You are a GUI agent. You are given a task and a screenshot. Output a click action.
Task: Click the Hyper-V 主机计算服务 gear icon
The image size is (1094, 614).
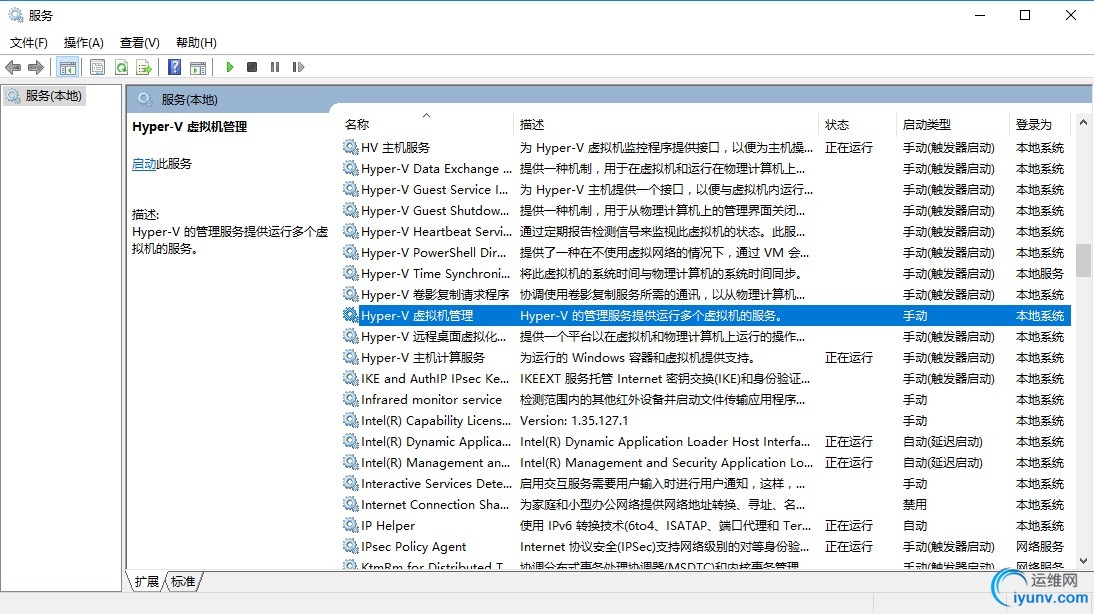tap(350, 357)
